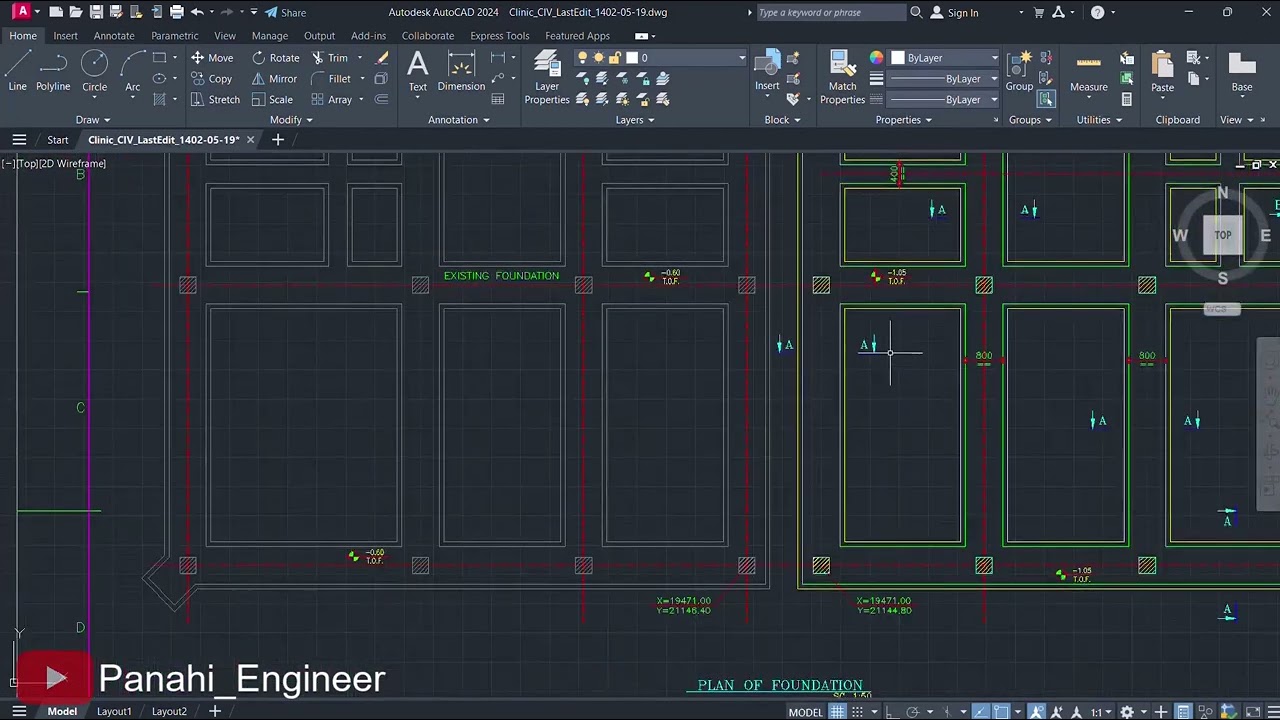Expand the Modify panel
This screenshot has height=720, width=1280.
(291, 120)
